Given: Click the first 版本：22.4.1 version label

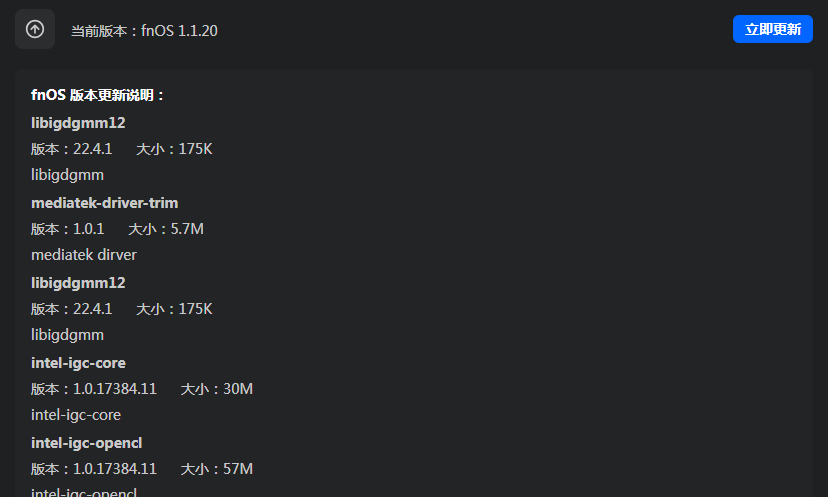Looking at the screenshot, I should point(71,149).
